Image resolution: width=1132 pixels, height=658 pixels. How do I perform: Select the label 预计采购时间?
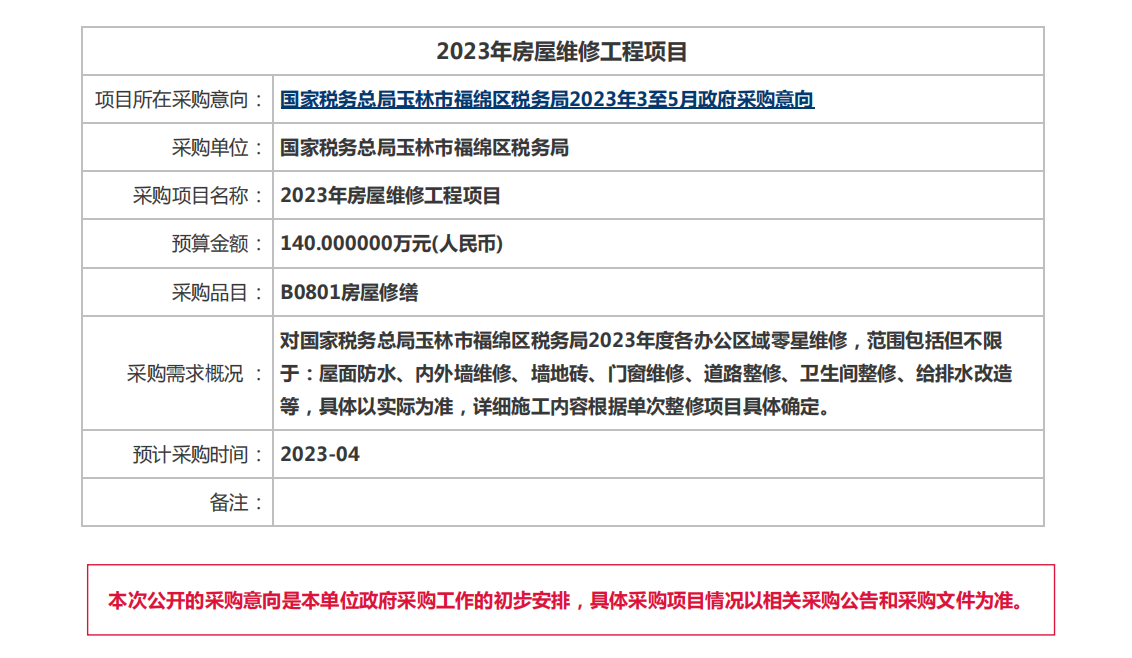(x=199, y=455)
